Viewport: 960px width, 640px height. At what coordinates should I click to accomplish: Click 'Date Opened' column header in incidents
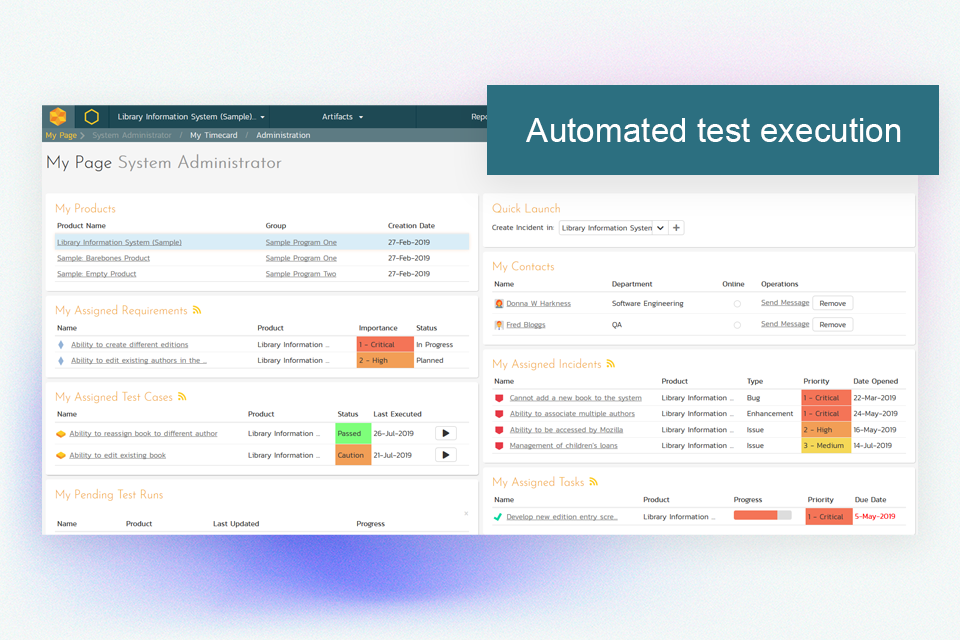tap(876, 381)
